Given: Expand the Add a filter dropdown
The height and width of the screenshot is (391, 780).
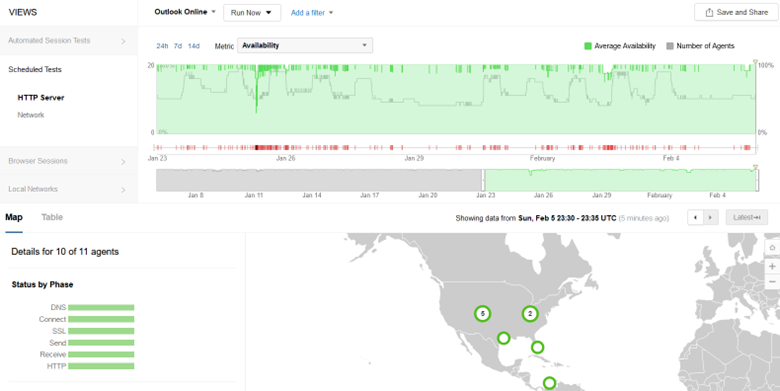Looking at the screenshot, I should pyautogui.click(x=312, y=13).
